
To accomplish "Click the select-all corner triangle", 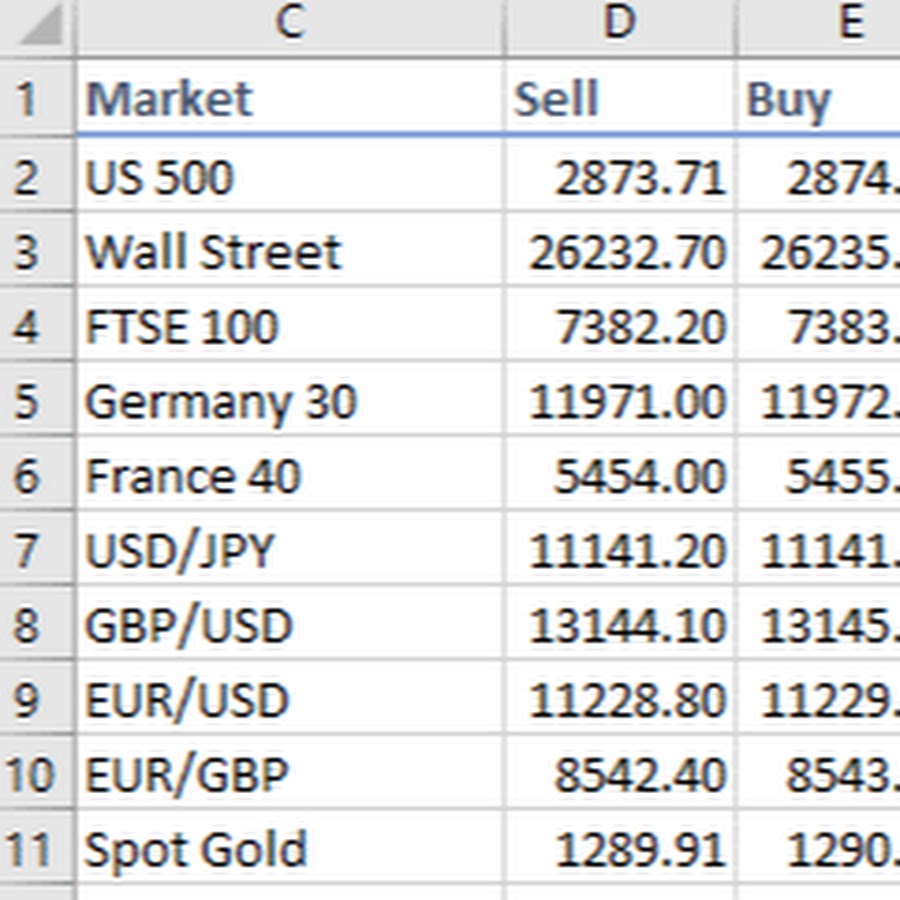I will (x=38, y=26).
